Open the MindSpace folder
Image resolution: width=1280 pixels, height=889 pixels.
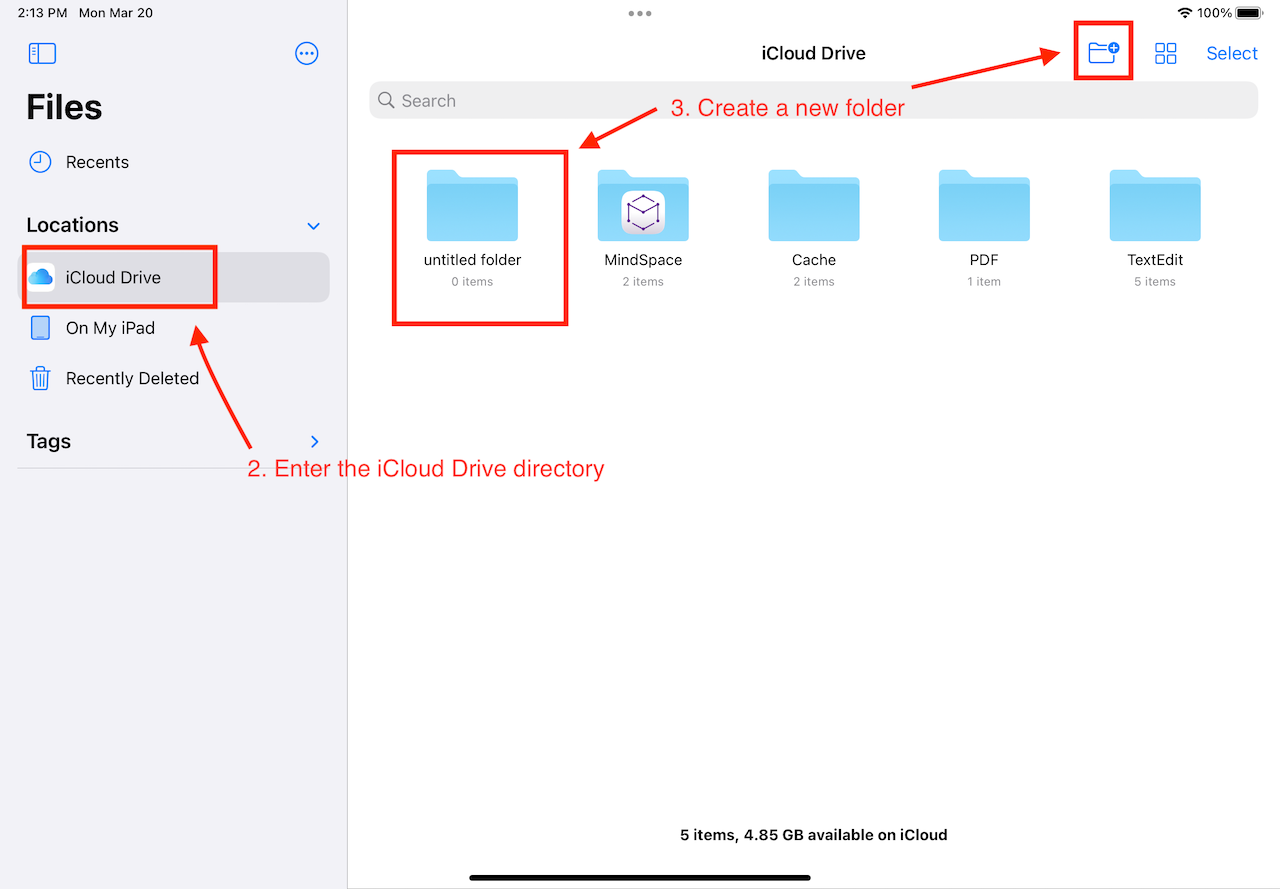click(x=643, y=207)
